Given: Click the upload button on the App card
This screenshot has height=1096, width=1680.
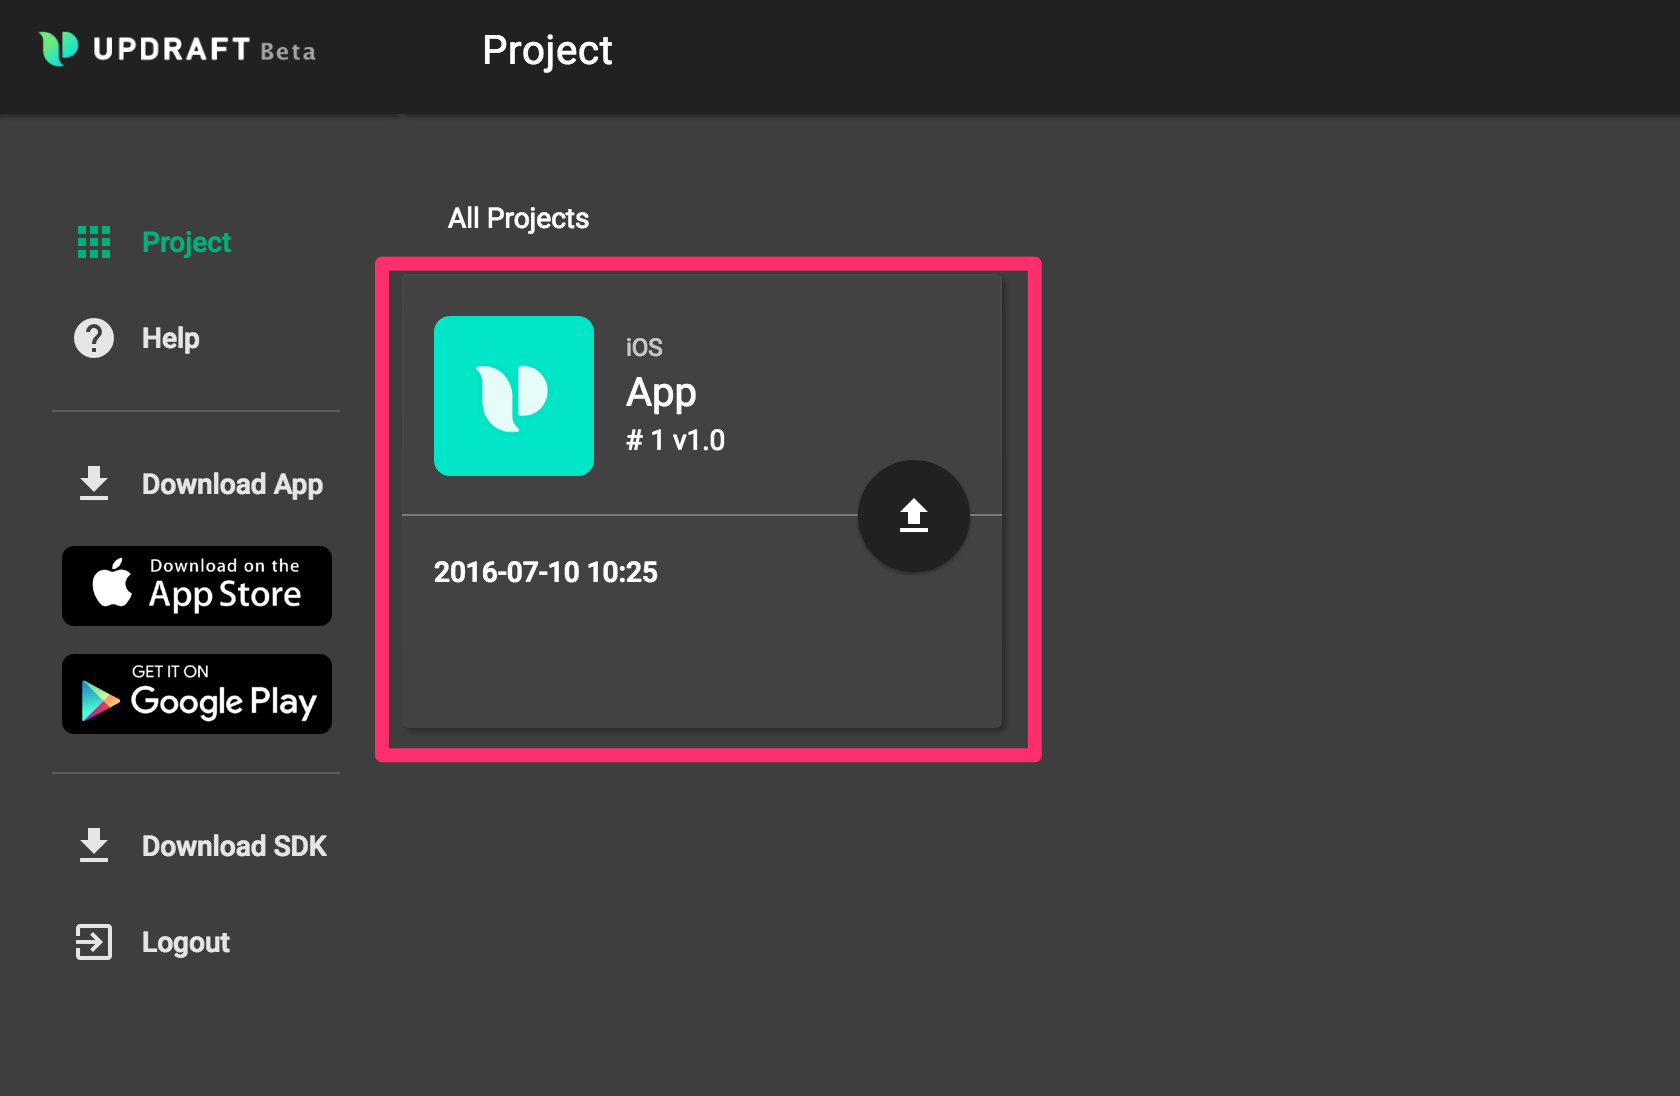Looking at the screenshot, I should click(913, 516).
